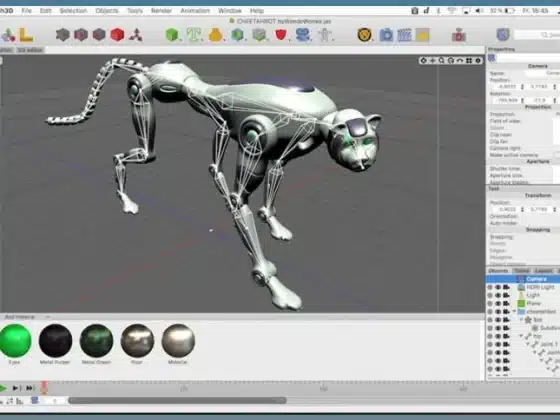The width and height of the screenshot is (560, 420).
Task: Click the red camera toolbar icon
Action: (x=459, y=35)
